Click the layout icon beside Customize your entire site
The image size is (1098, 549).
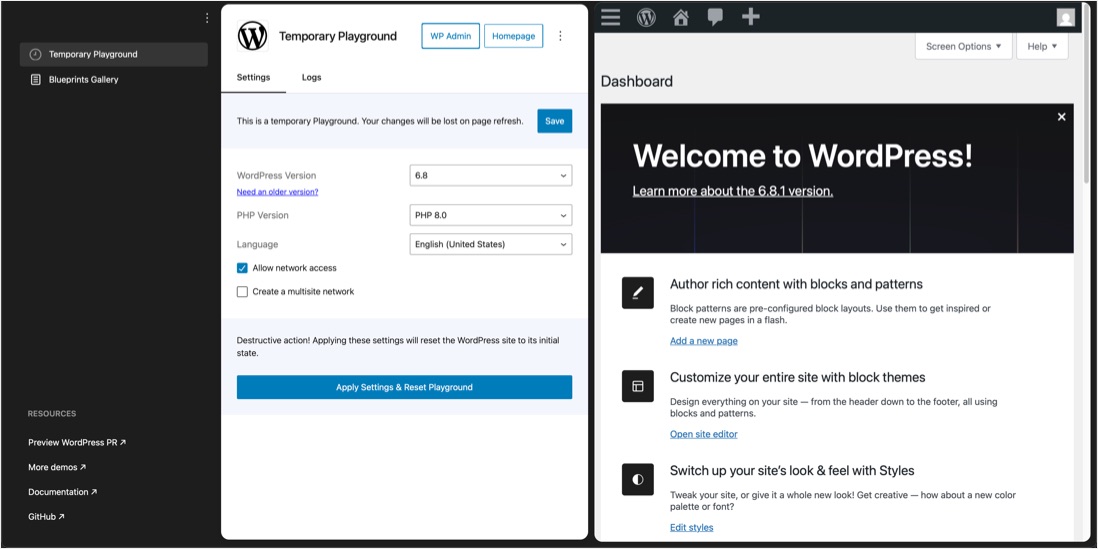coord(637,386)
